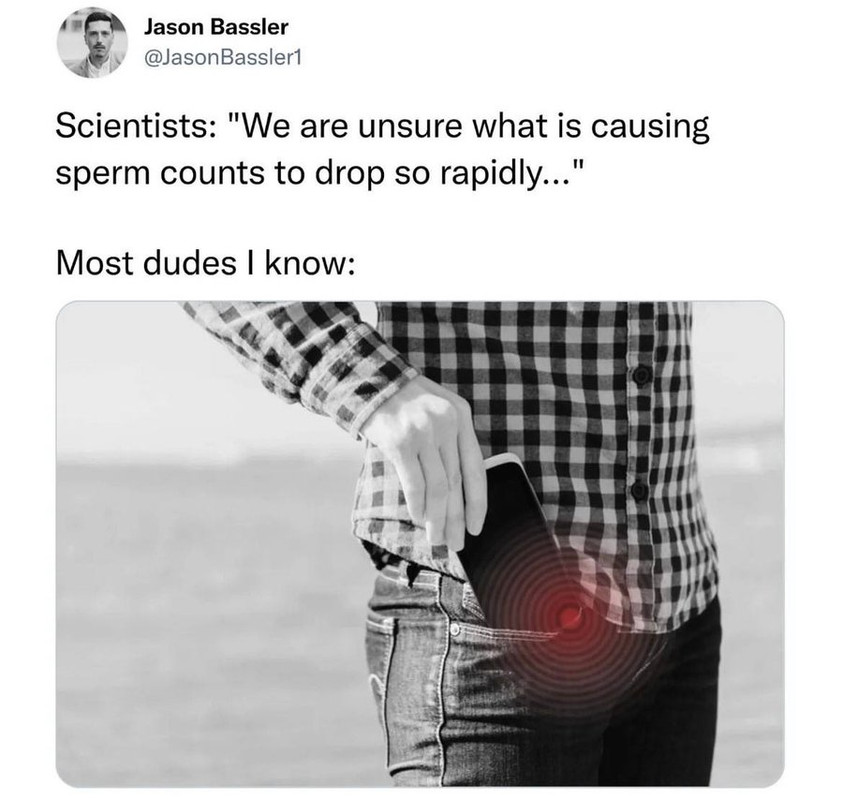Click the metal rivet on jeans pocket
The image size is (843, 800).
point(455,628)
